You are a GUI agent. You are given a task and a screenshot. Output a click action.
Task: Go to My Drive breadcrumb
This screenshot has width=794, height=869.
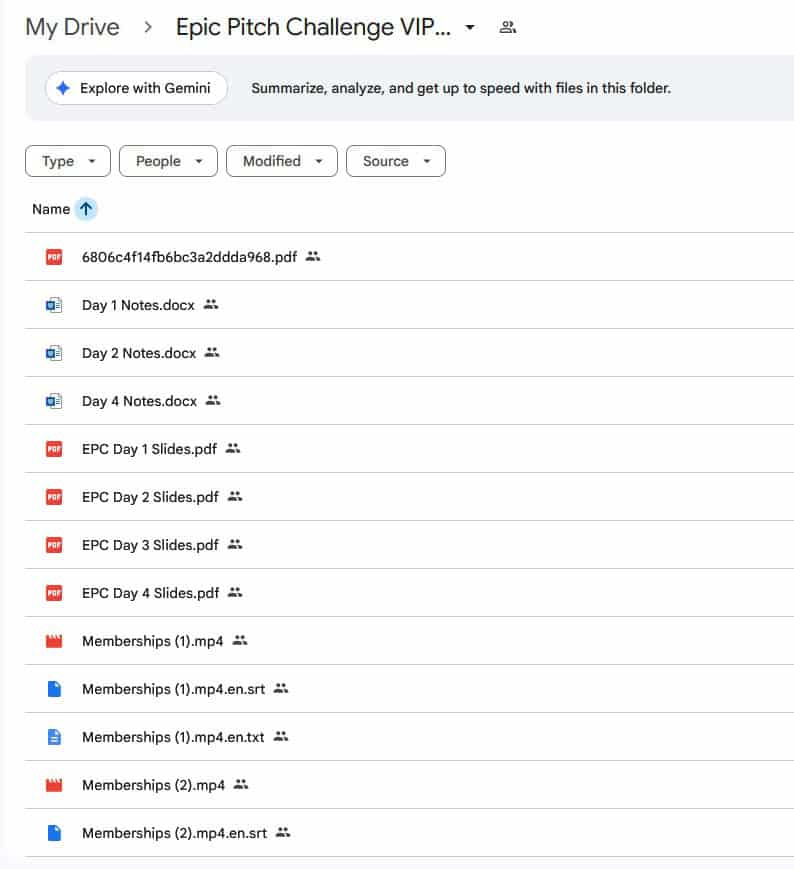click(73, 27)
